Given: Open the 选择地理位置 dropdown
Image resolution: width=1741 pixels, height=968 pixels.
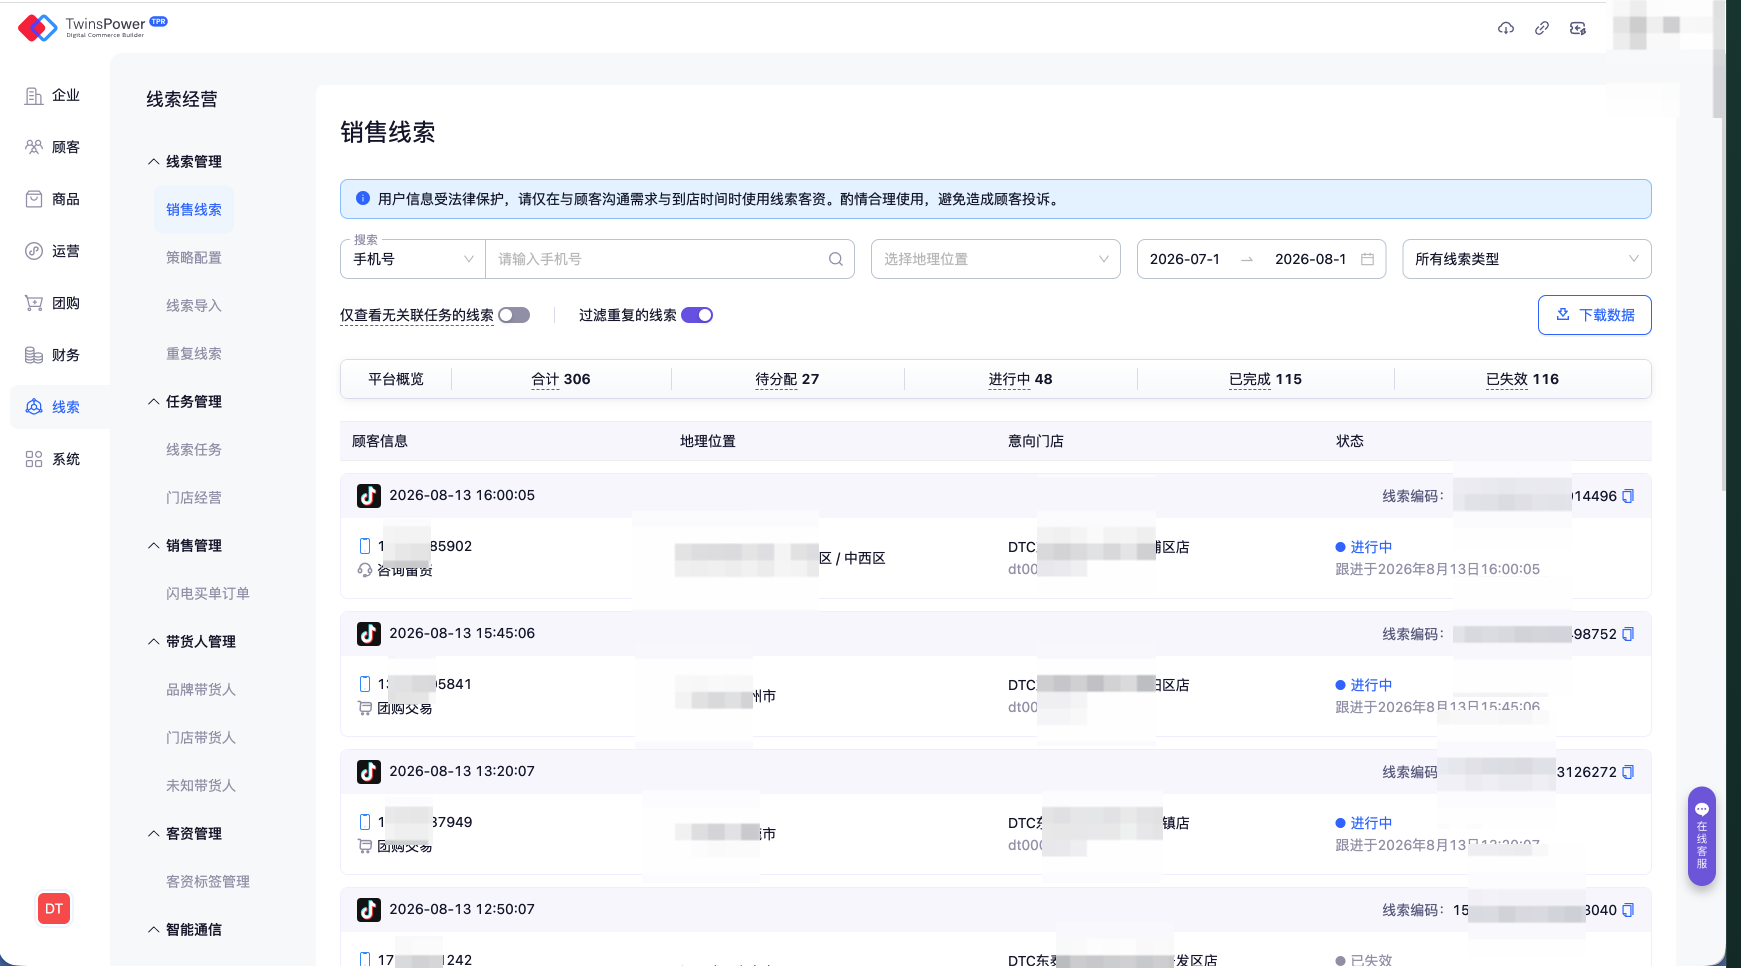Looking at the screenshot, I should click(996, 259).
